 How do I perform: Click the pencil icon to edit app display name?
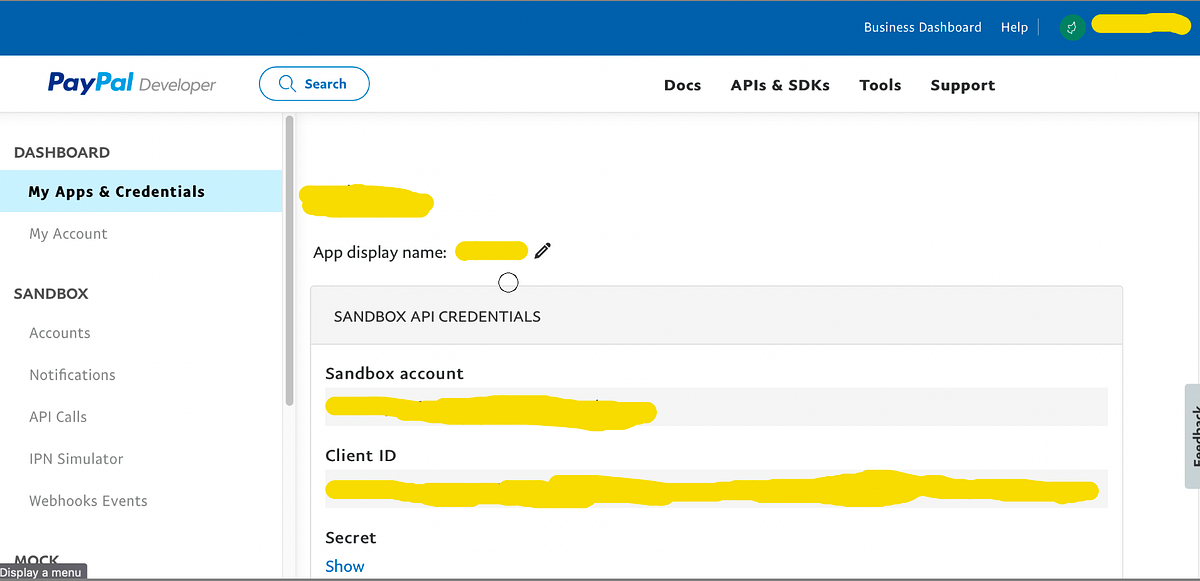542,249
